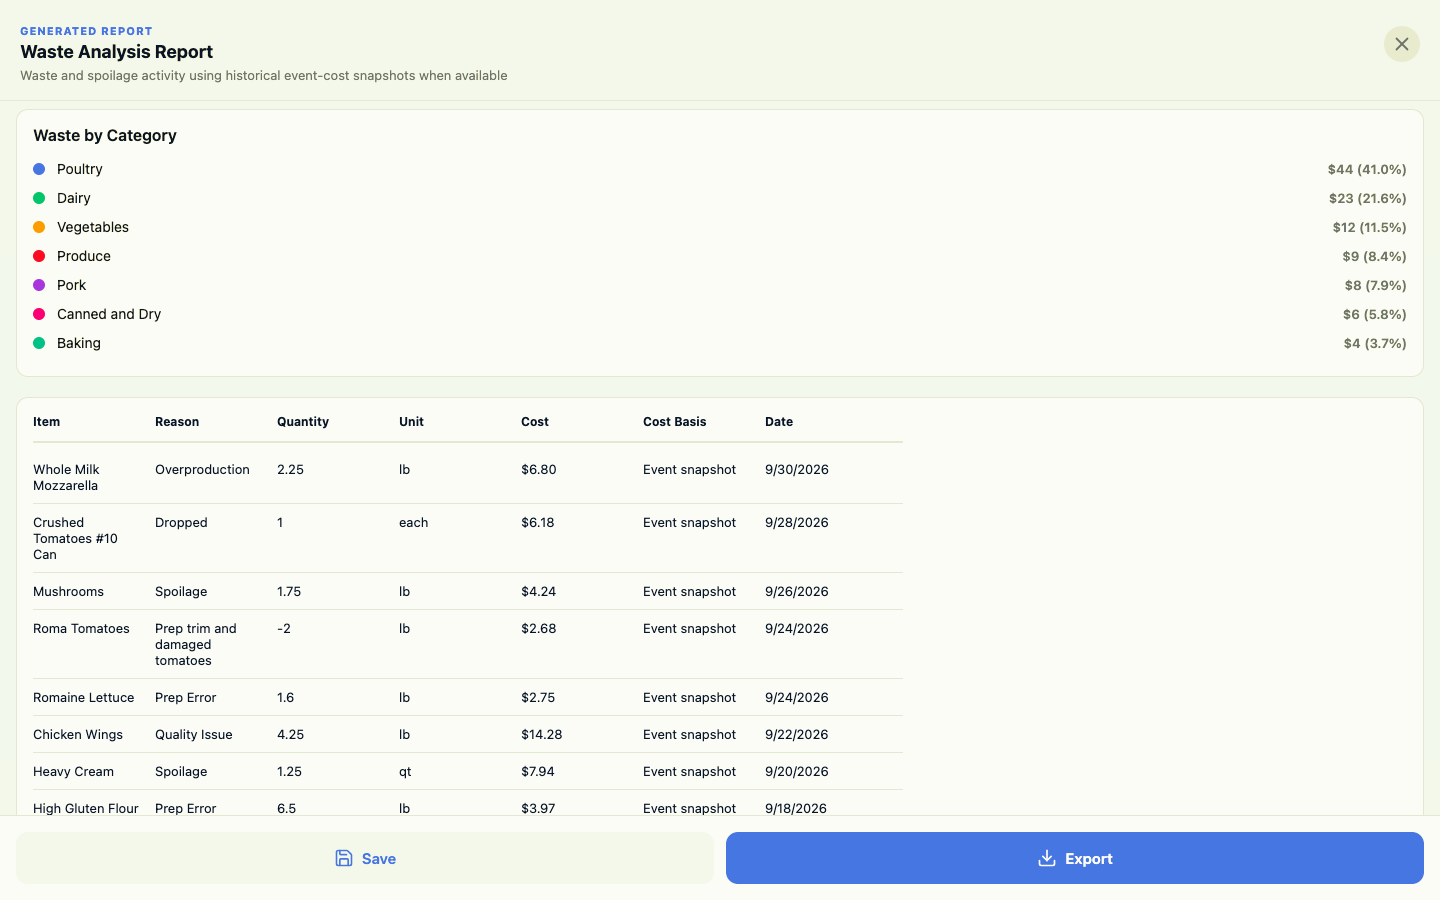This screenshot has height=900, width=1440.
Task: Click the red Produce color dot
Action: (x=39, y=256)
